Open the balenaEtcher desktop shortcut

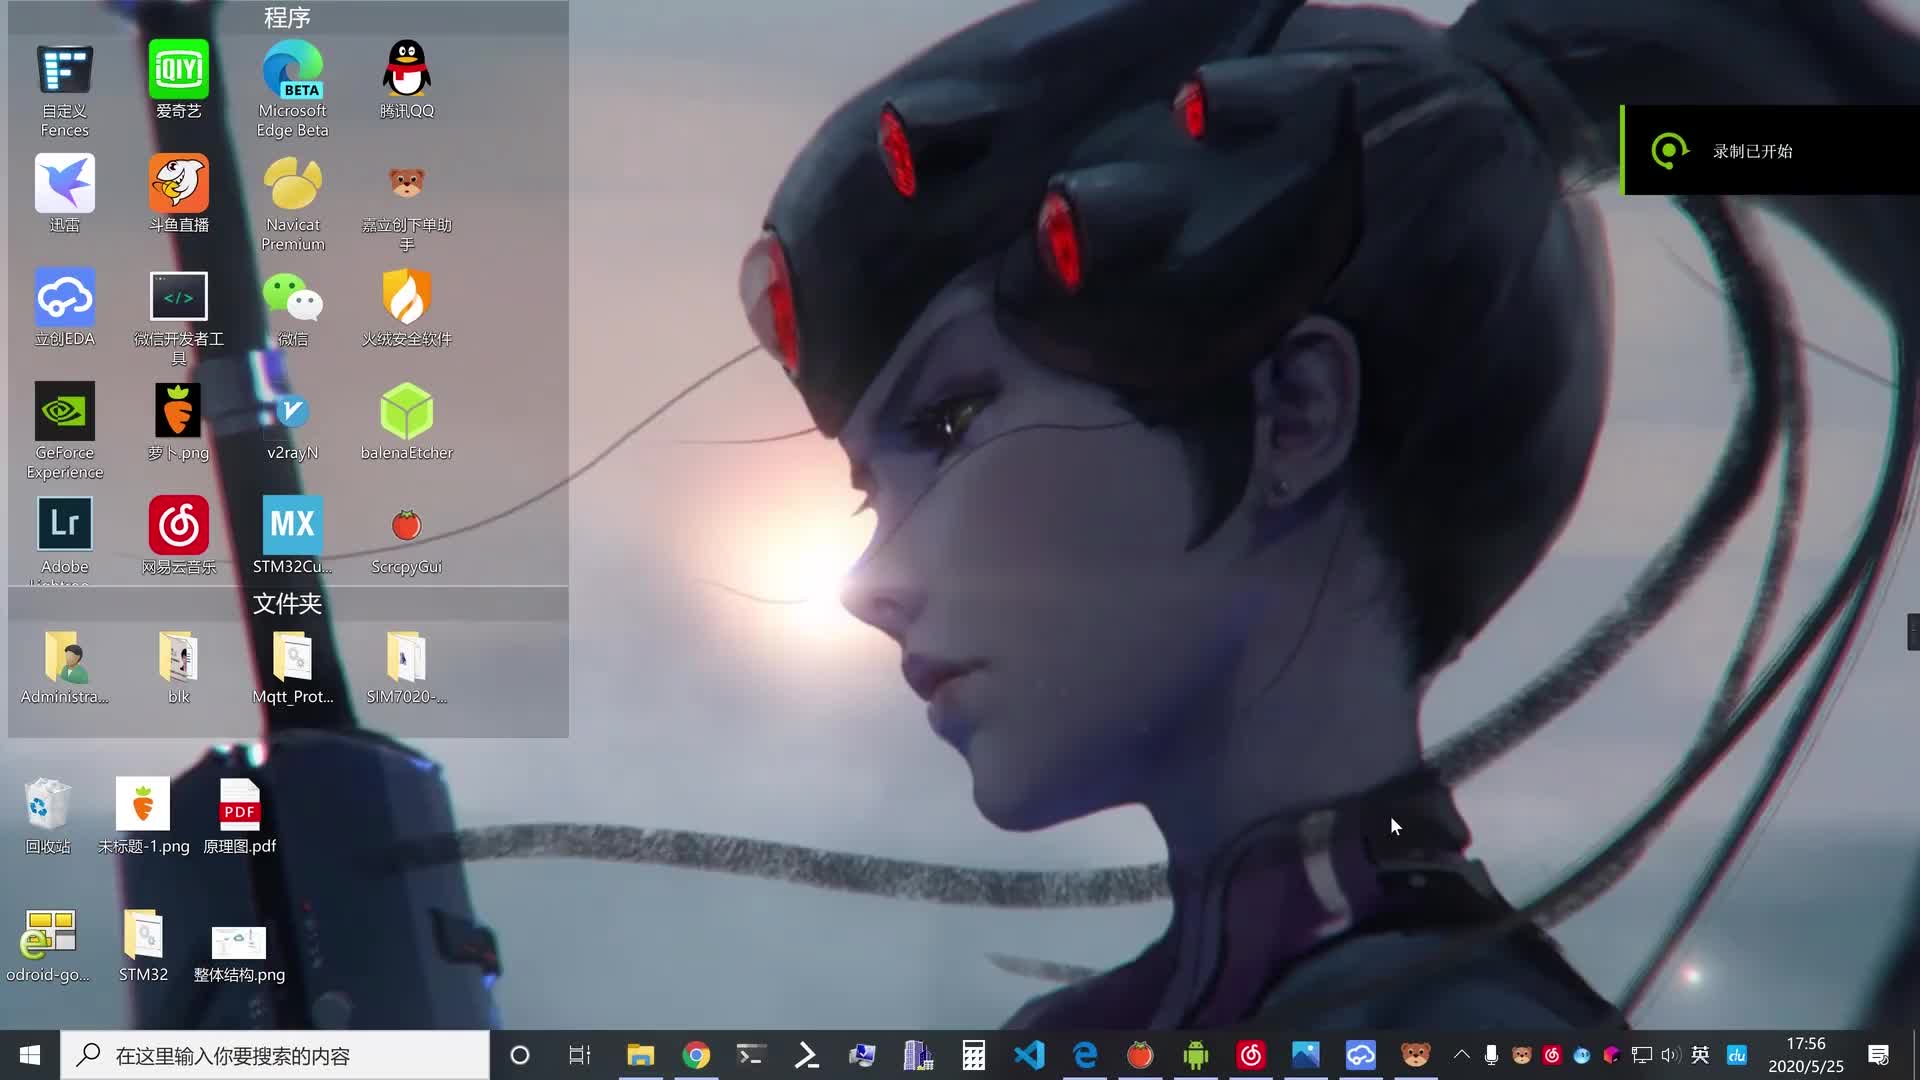pyautogui.click(x=407, y=422)
